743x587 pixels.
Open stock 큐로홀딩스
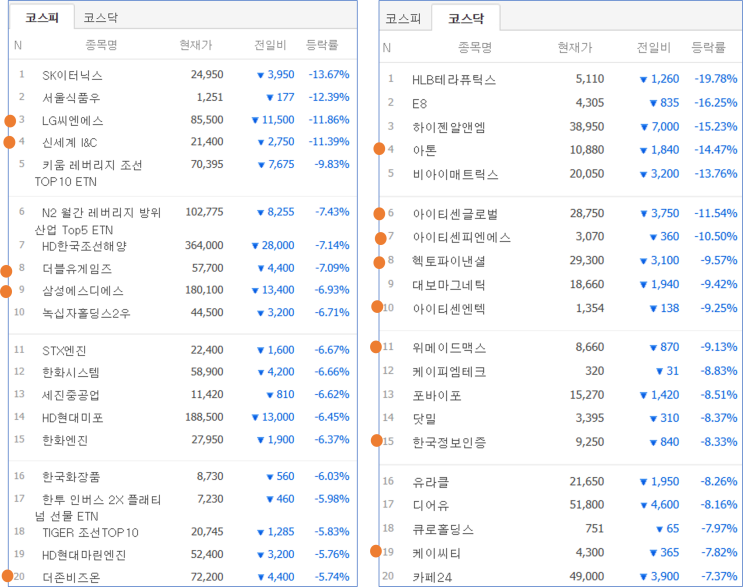tap(443, 529)
